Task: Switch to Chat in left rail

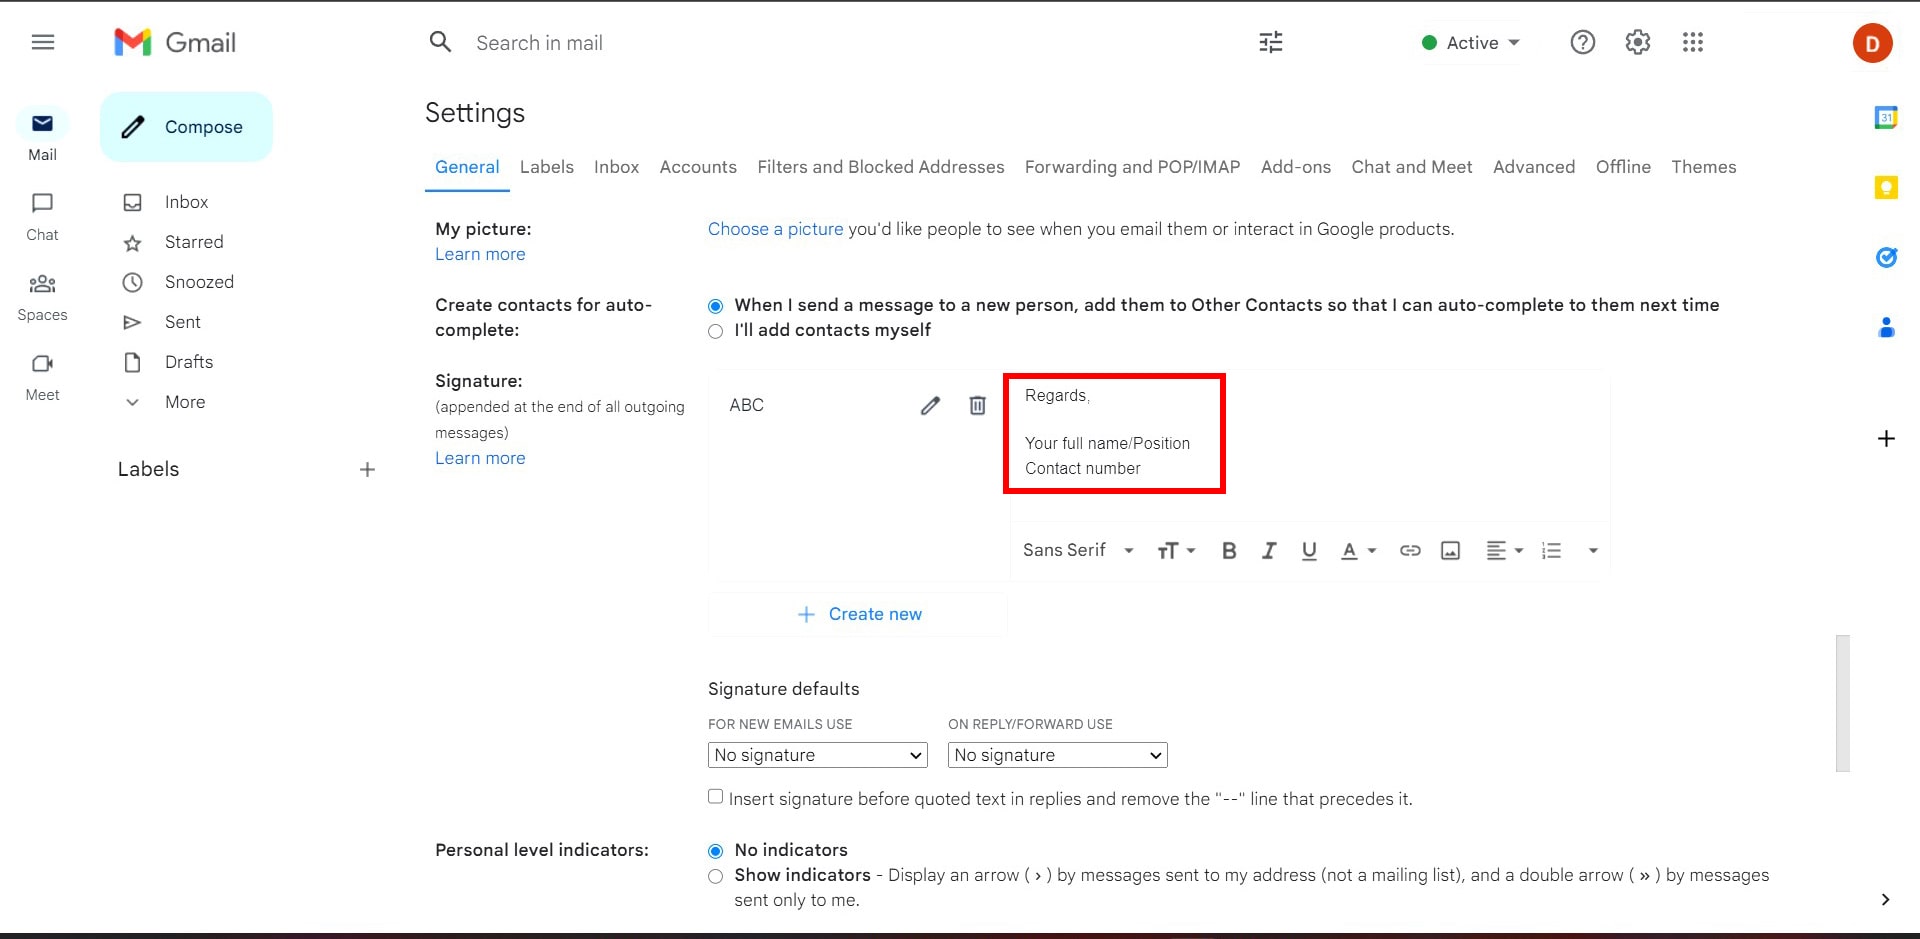Action: pos(42,216)
